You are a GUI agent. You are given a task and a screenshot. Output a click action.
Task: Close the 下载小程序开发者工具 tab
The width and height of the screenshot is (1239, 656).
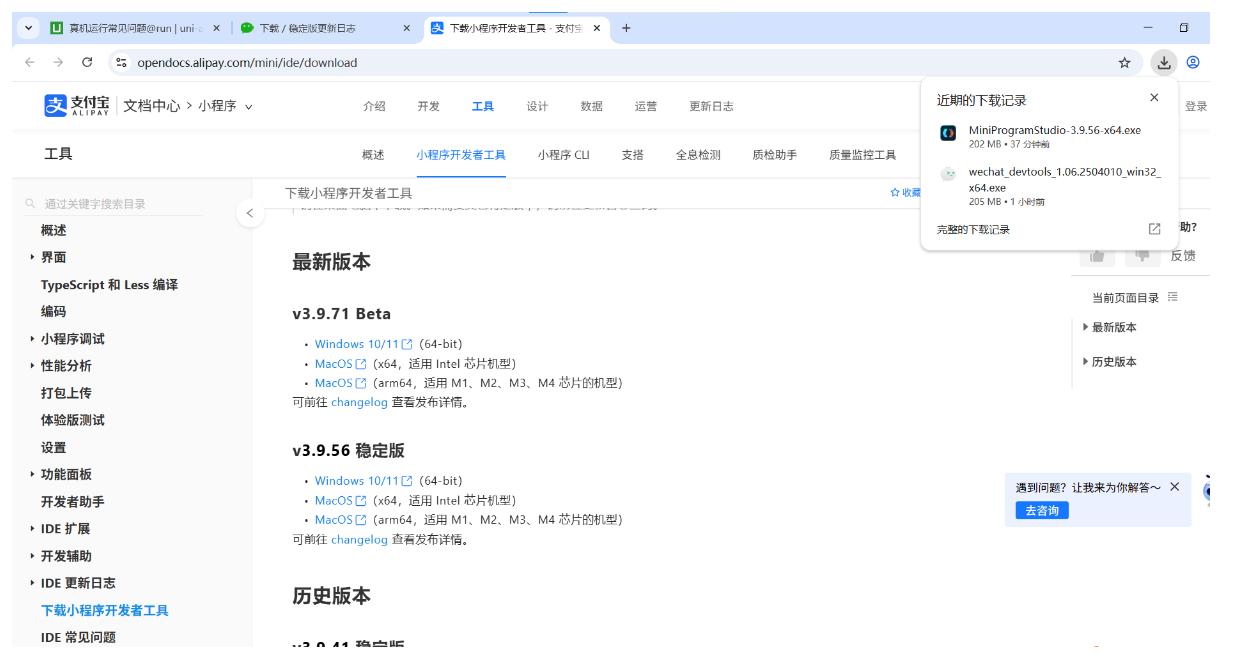(597, 28)
